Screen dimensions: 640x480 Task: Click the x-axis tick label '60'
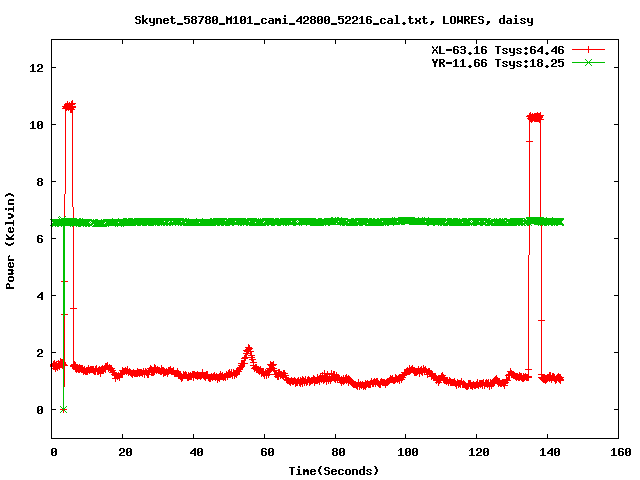point(267,452)
